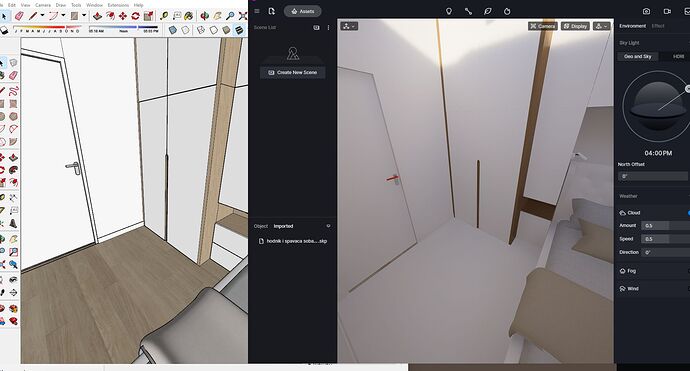690x371 pixels.
Task: Select the Paint Bucket tool
Action: click(188, 16)
